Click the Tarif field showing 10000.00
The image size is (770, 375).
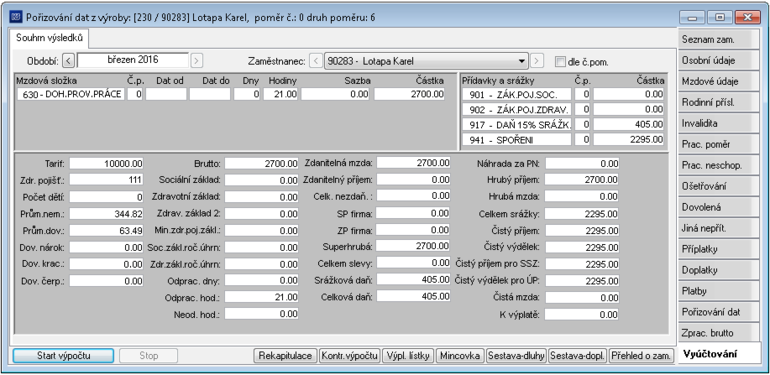(x=107, y=163)
